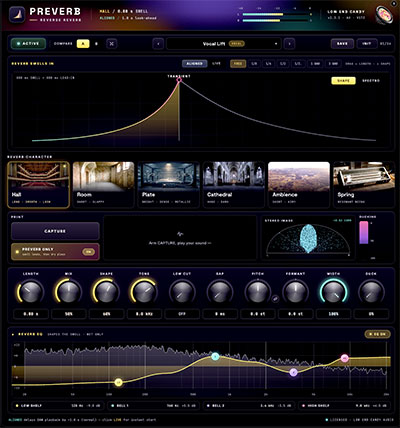
Task: Select compare slot A
Action: [x=83, y=44]
